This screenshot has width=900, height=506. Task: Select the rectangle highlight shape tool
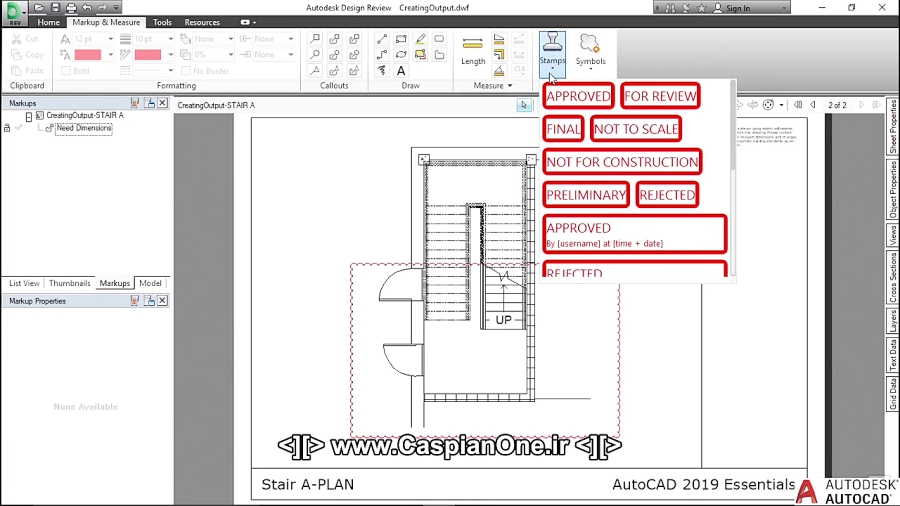(420, 55)
